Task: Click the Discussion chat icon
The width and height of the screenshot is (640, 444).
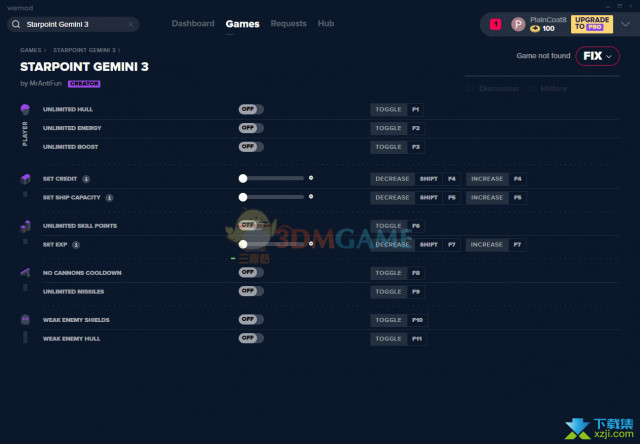Action: 469,88
